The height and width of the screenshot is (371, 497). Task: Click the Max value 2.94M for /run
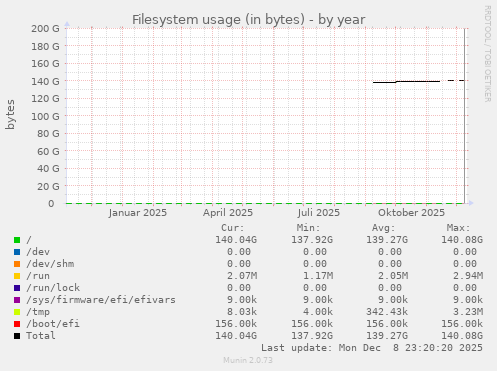[468, 276]
